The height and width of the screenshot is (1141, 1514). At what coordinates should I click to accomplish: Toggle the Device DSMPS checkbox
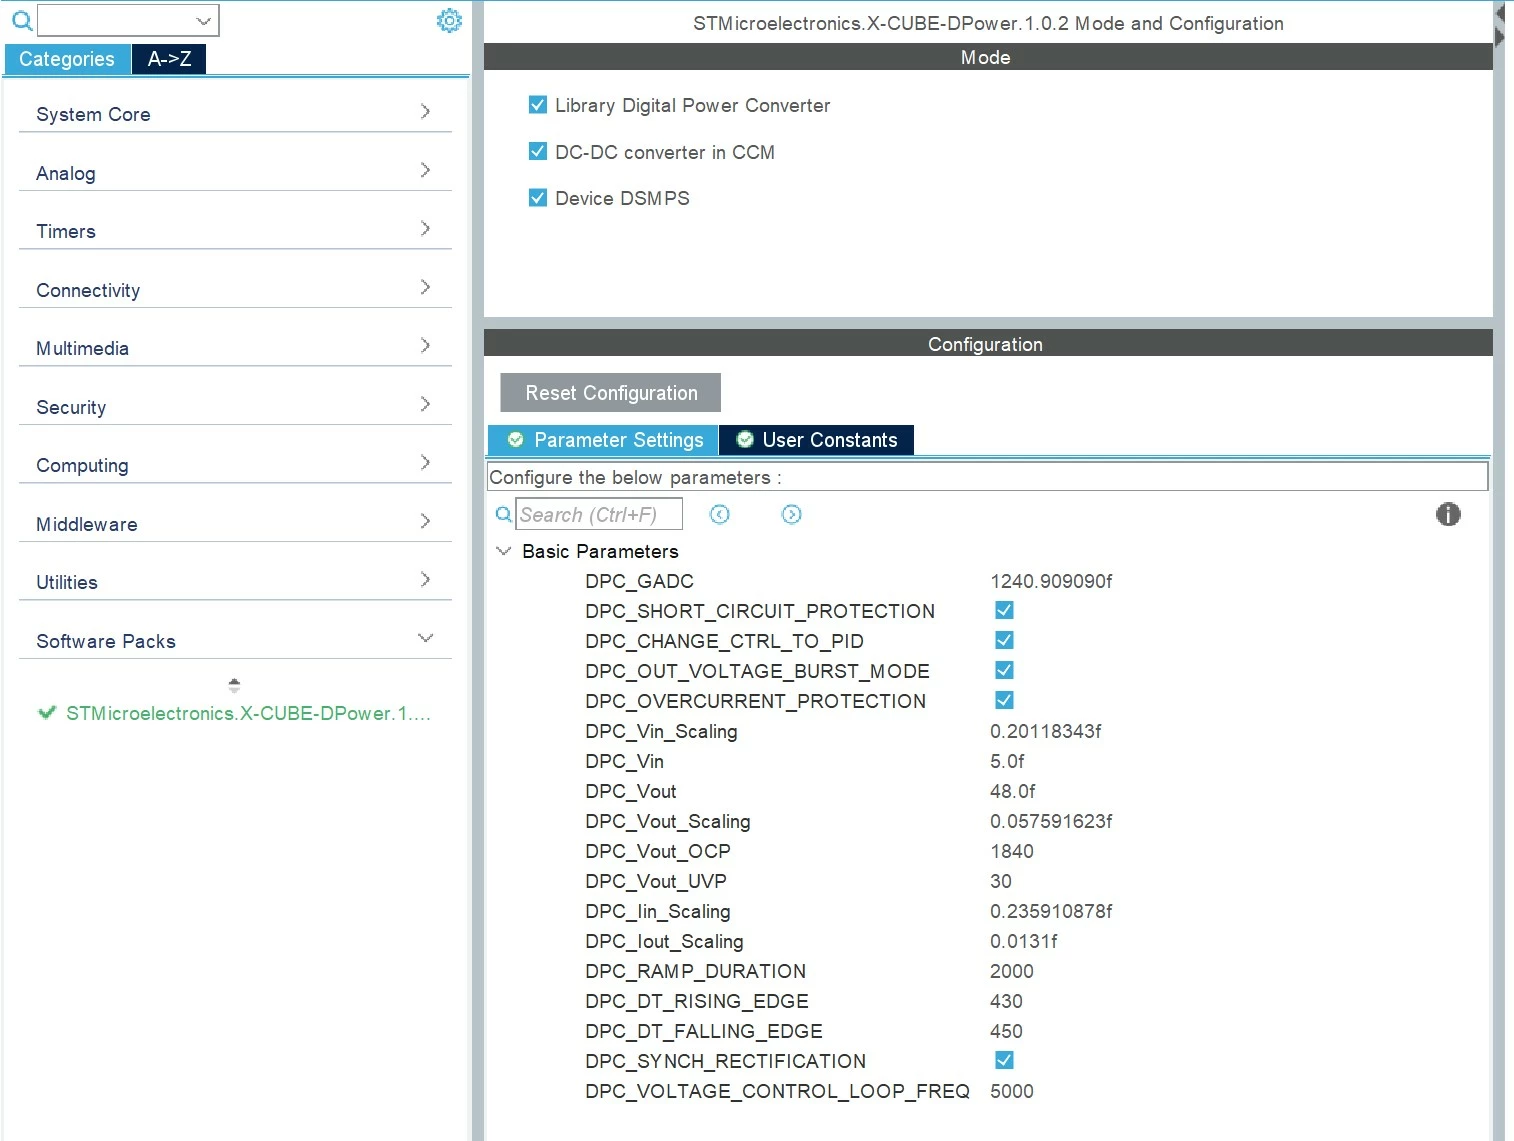pyautogui.click(x=538, y=198)
